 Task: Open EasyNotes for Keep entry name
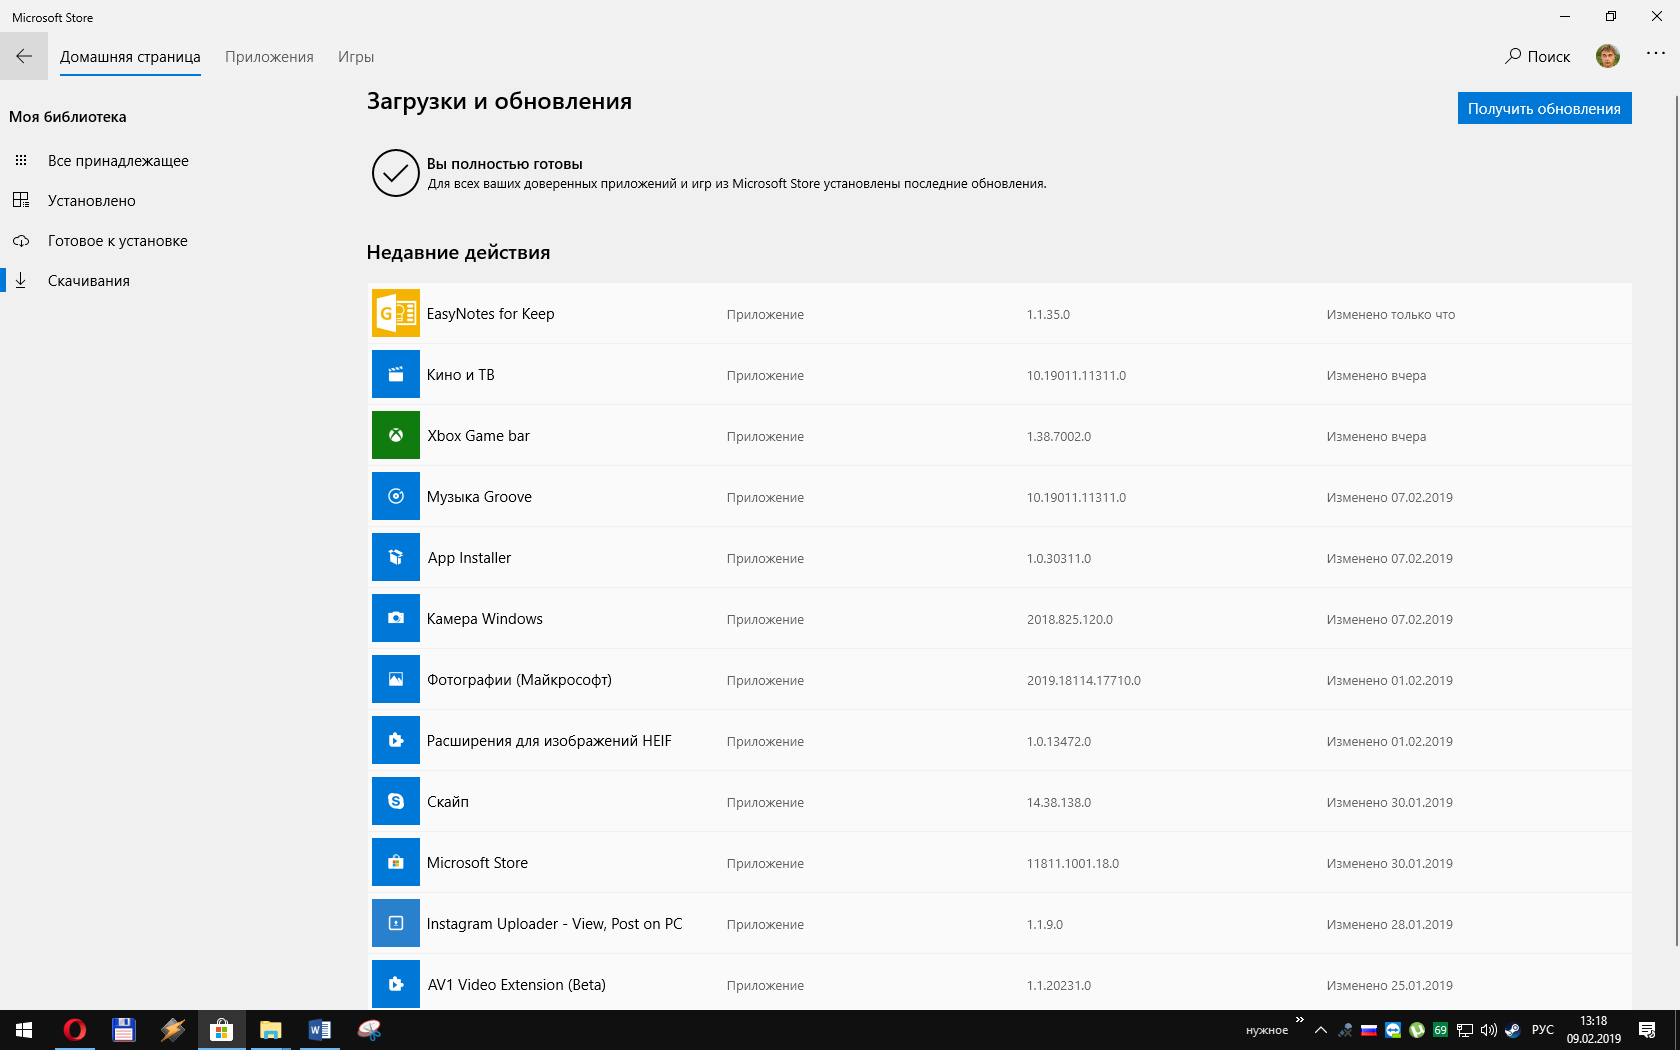[x=490, y=314]
